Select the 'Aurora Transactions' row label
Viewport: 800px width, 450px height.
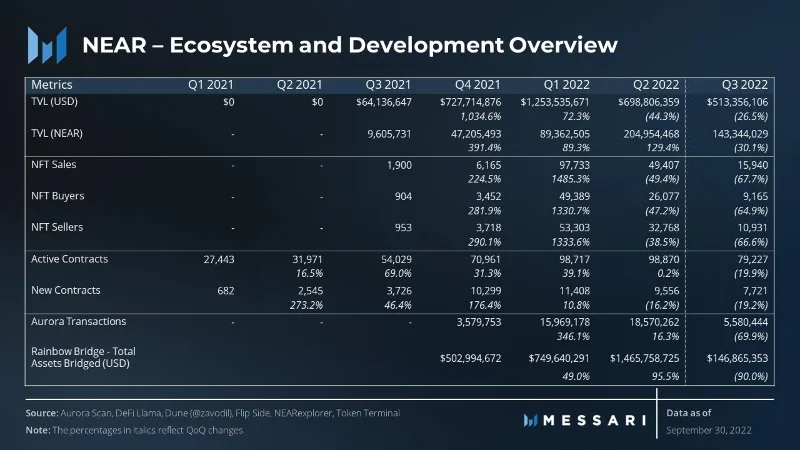tap(79, 321)
